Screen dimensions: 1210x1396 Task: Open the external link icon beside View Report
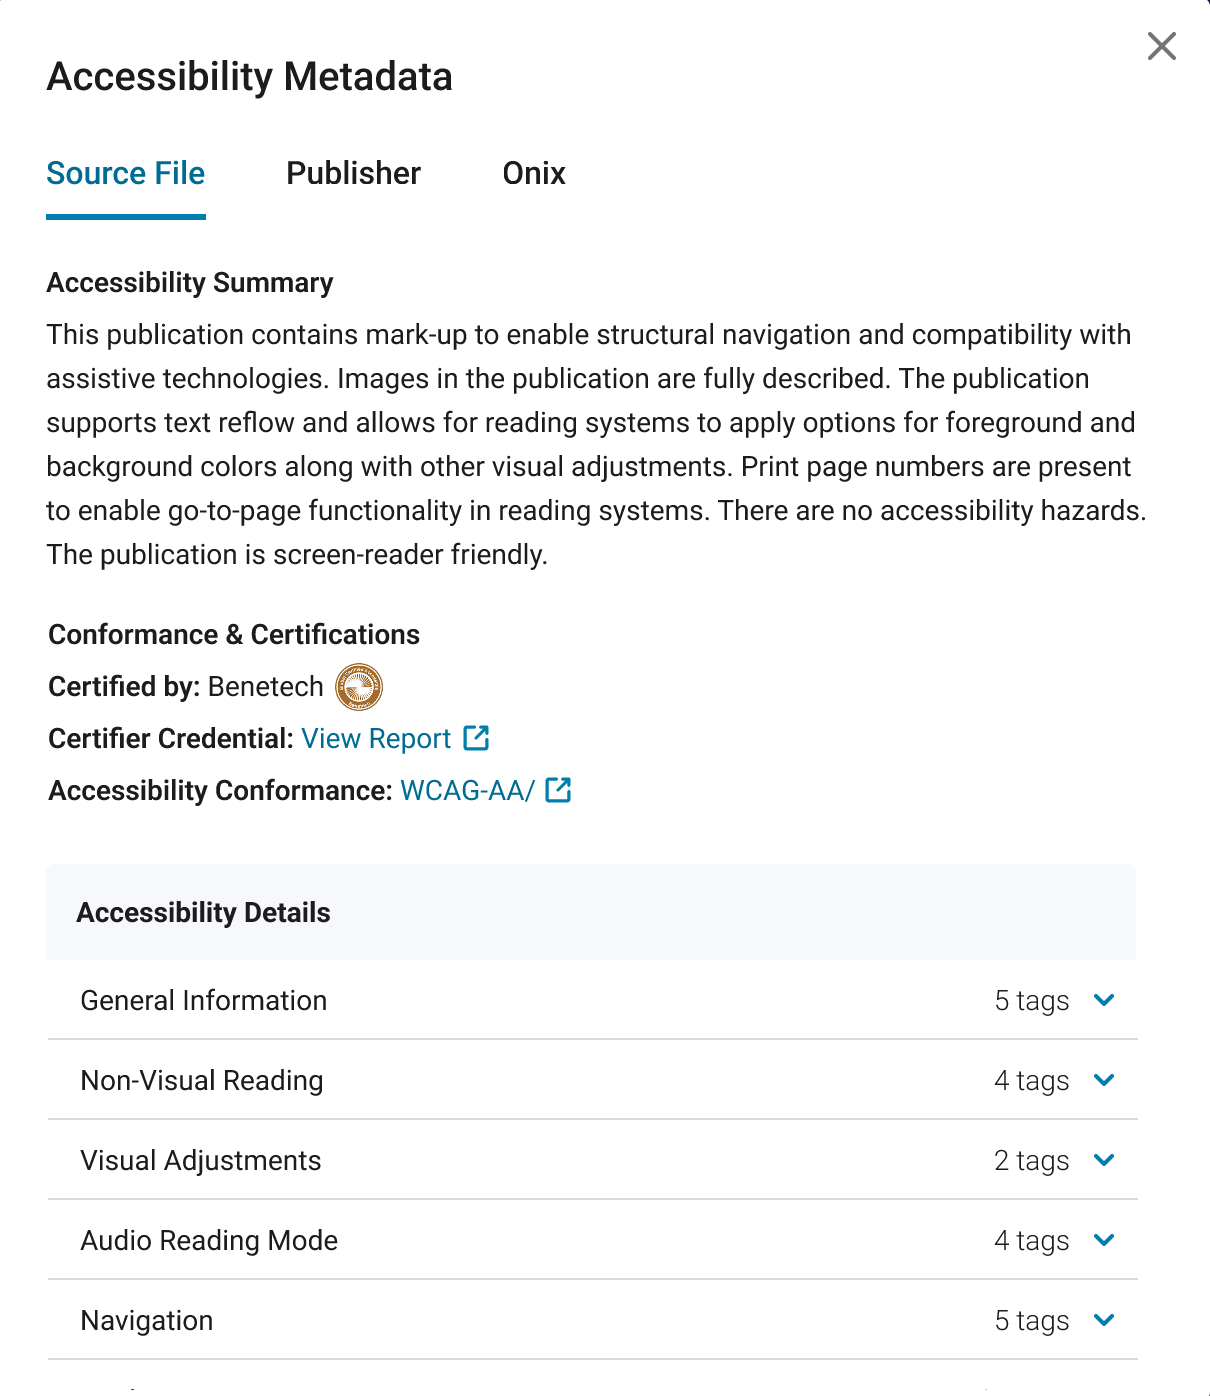[x=477, y=738]
